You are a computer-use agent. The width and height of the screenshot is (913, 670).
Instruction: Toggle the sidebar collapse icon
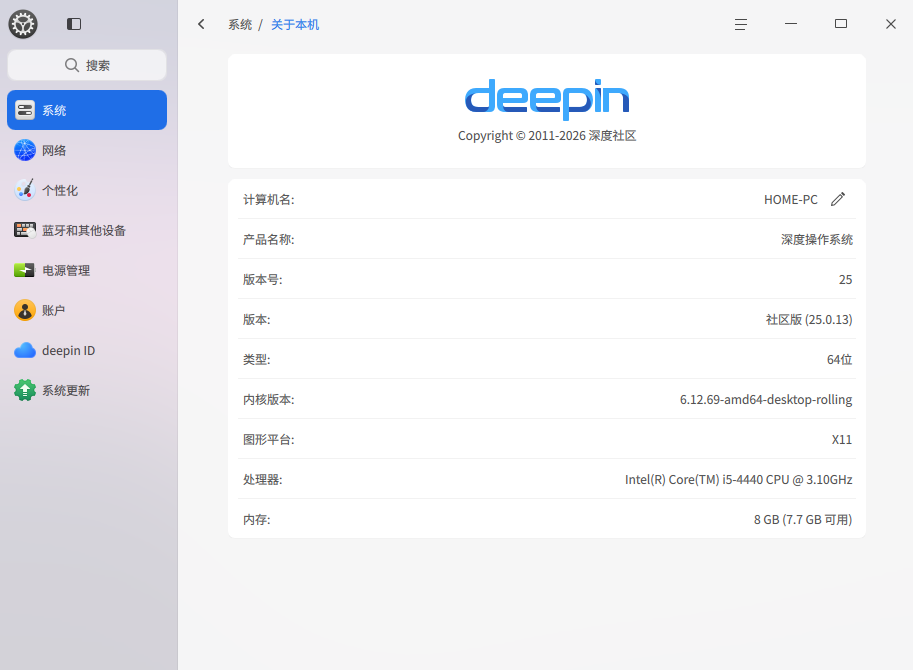[x=74, y=24]
